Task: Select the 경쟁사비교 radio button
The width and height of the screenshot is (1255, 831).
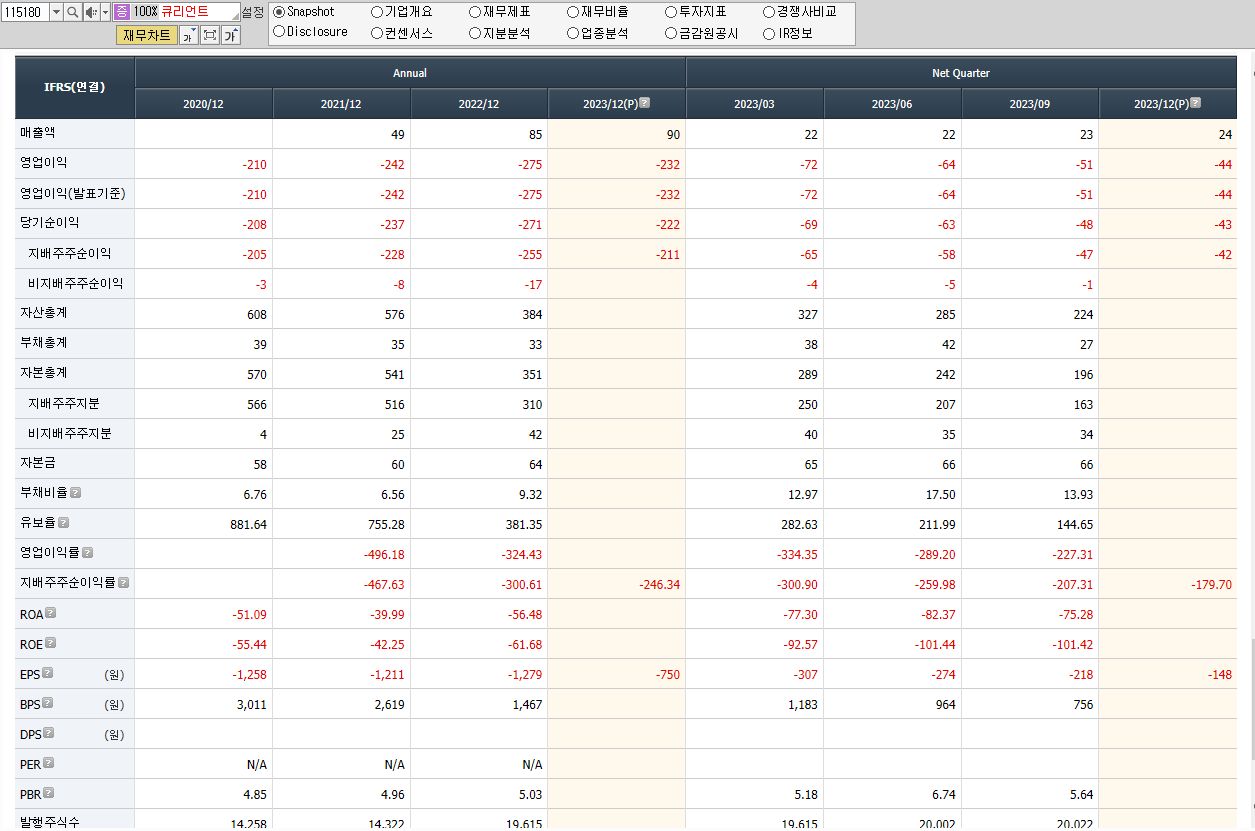Action: pos(768,12)
